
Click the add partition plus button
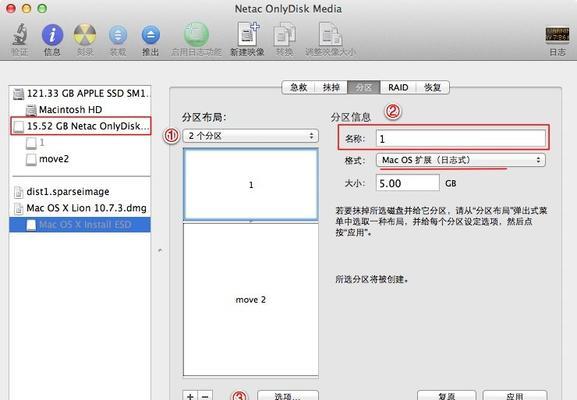click(190, 396)
